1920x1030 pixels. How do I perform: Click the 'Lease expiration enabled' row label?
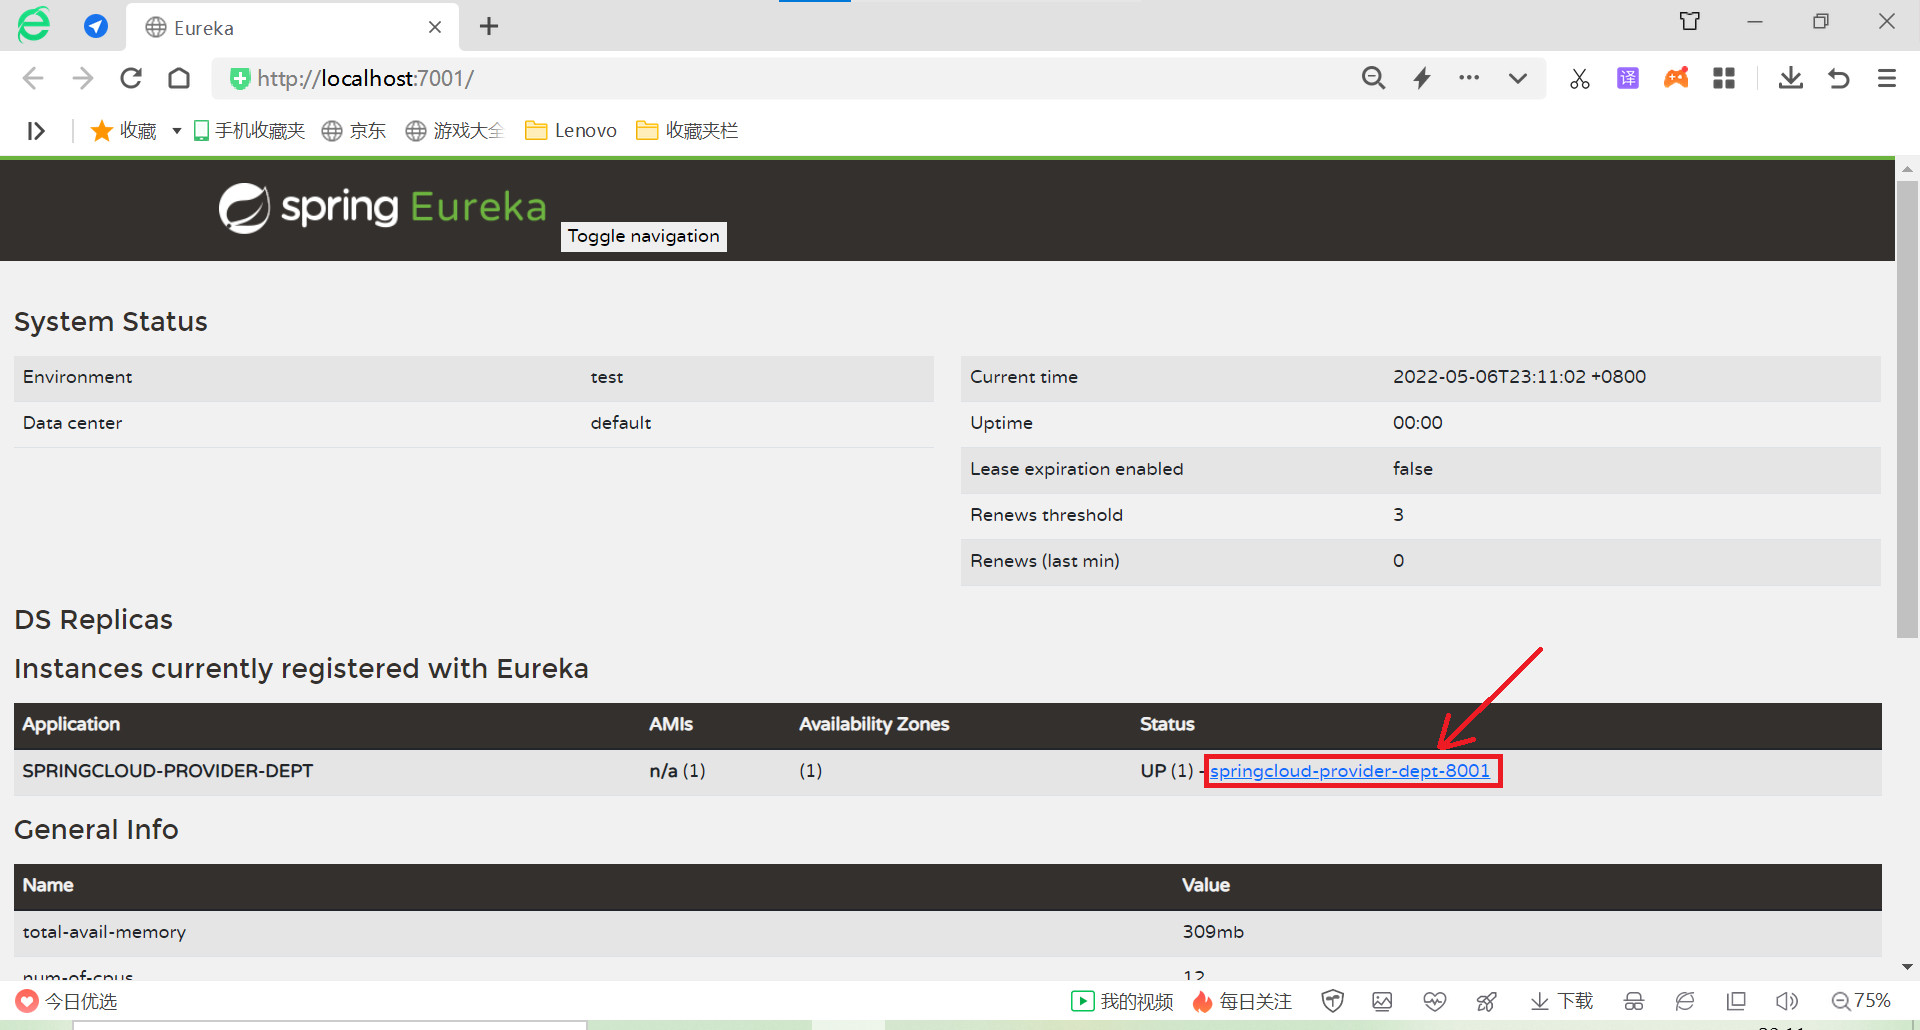pos(1076,469)
